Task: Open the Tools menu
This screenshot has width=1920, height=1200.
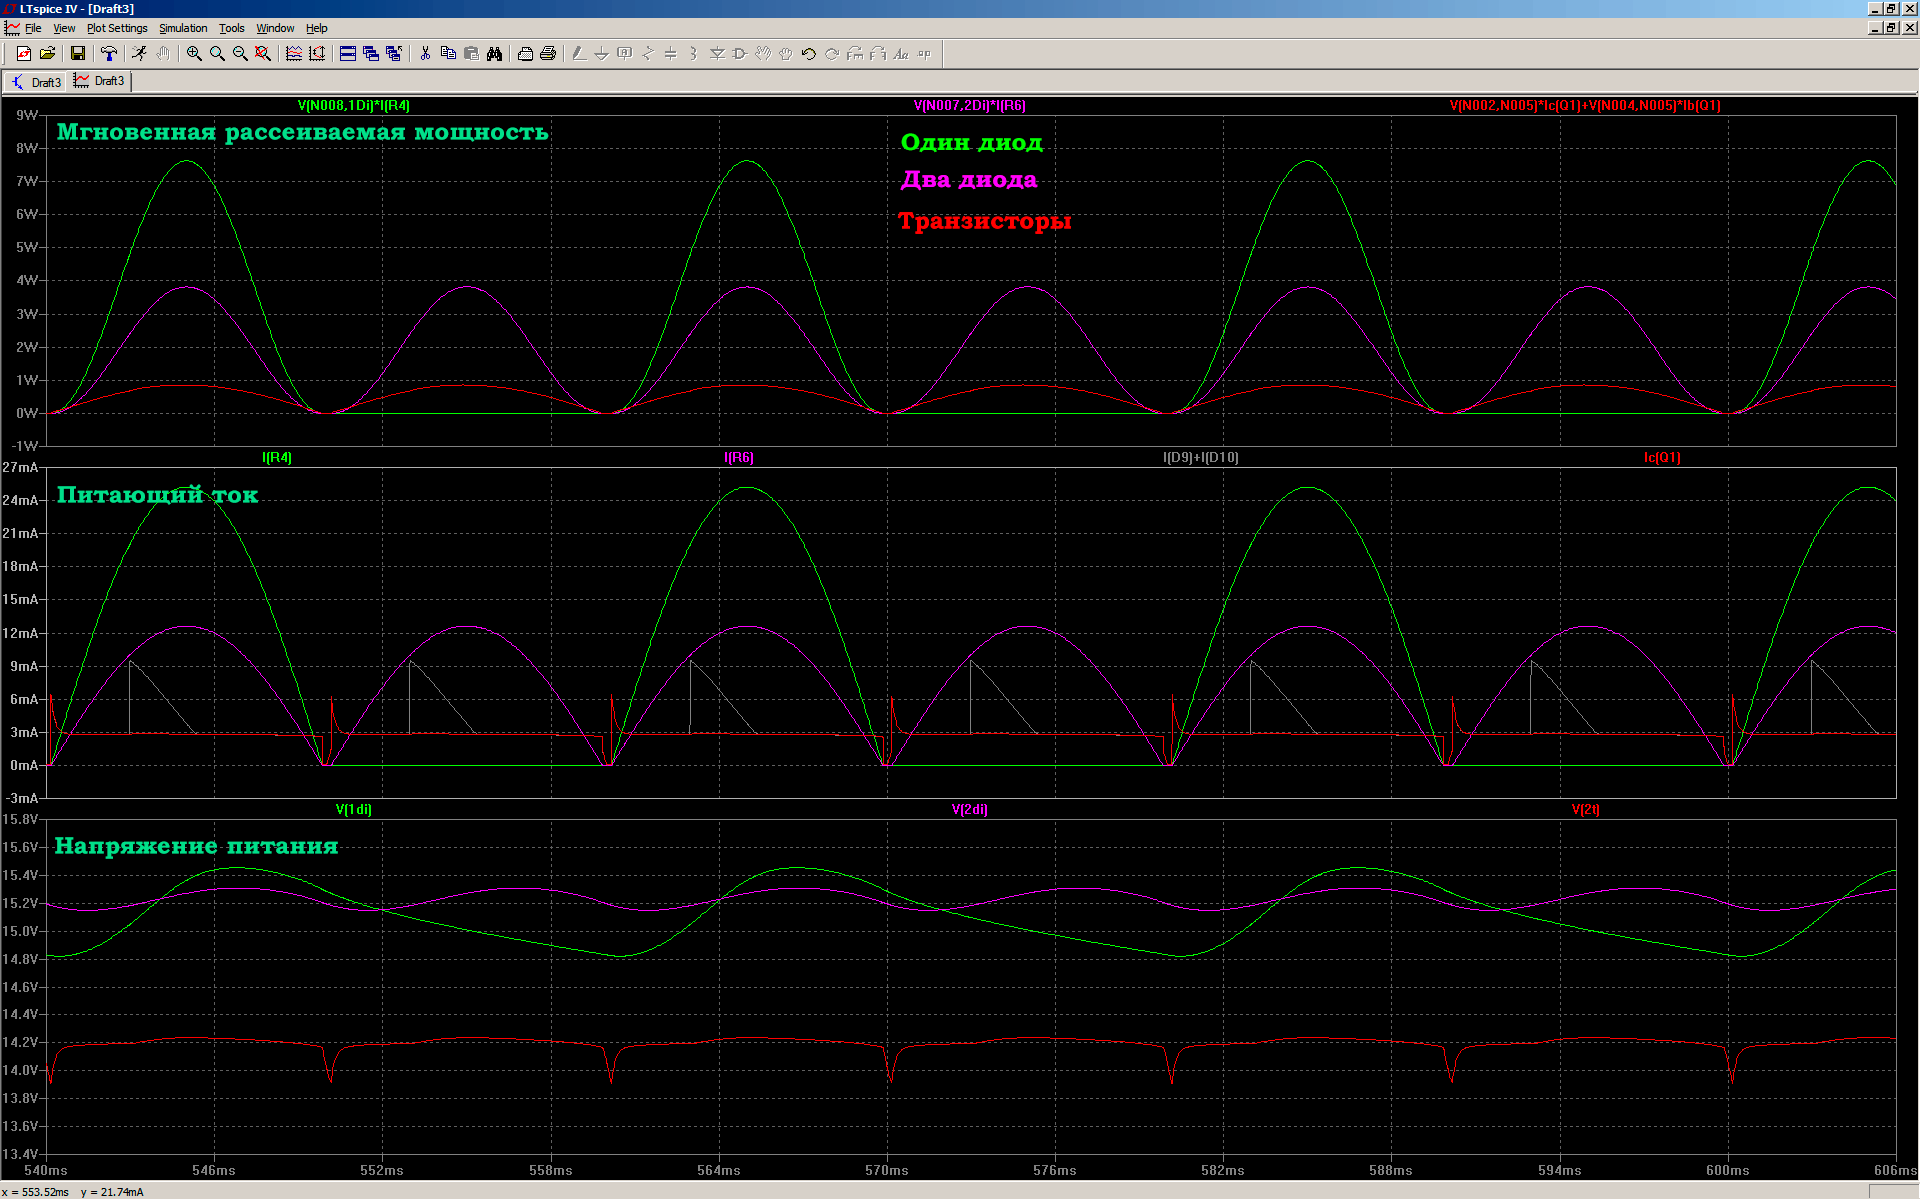Action: tap(232, 28)
